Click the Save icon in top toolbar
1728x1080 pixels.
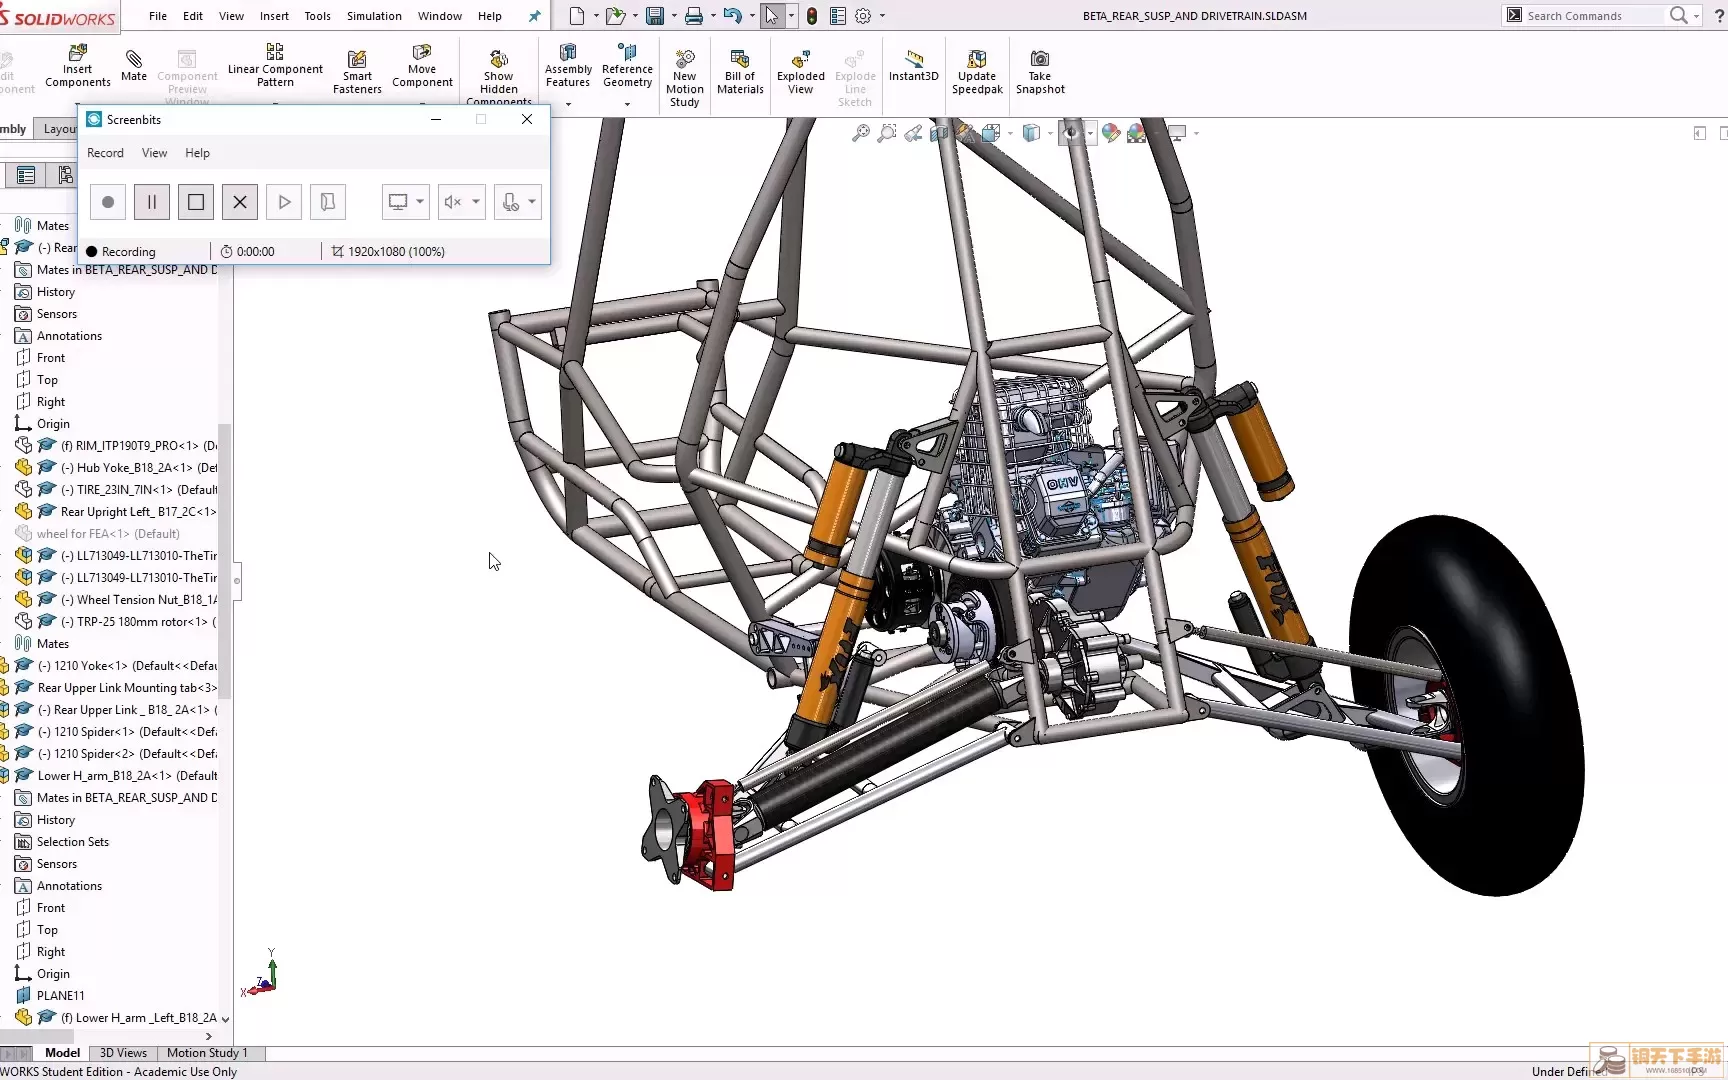655,16
